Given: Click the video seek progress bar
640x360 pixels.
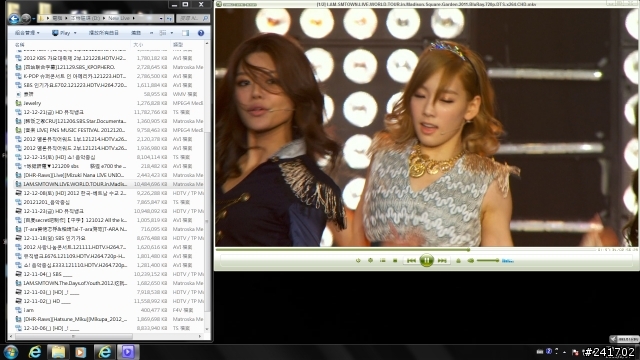Looking at the screenshot, I should click(x=406, y=249).
